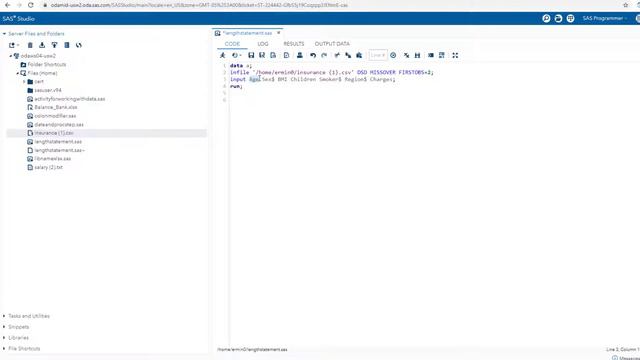Select the Balance_Bank.xlsx file

coord(56,107)
